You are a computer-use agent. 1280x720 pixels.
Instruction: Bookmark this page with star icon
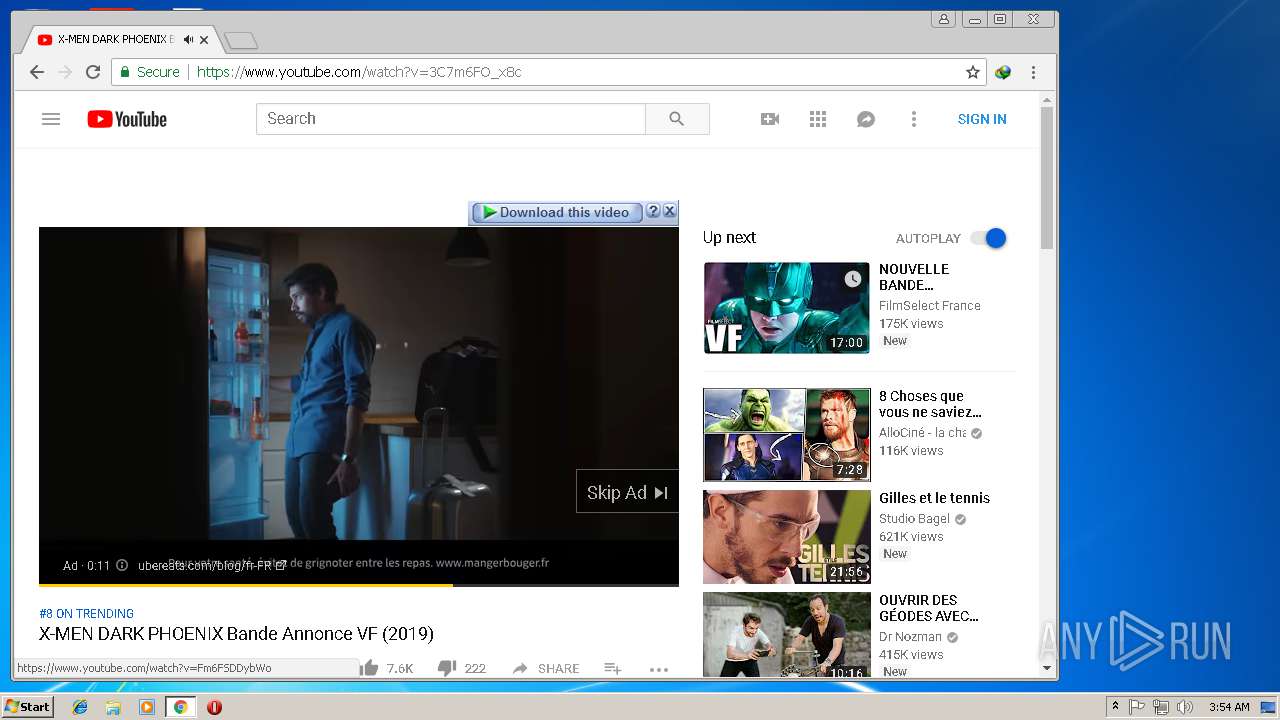(972, 72)
